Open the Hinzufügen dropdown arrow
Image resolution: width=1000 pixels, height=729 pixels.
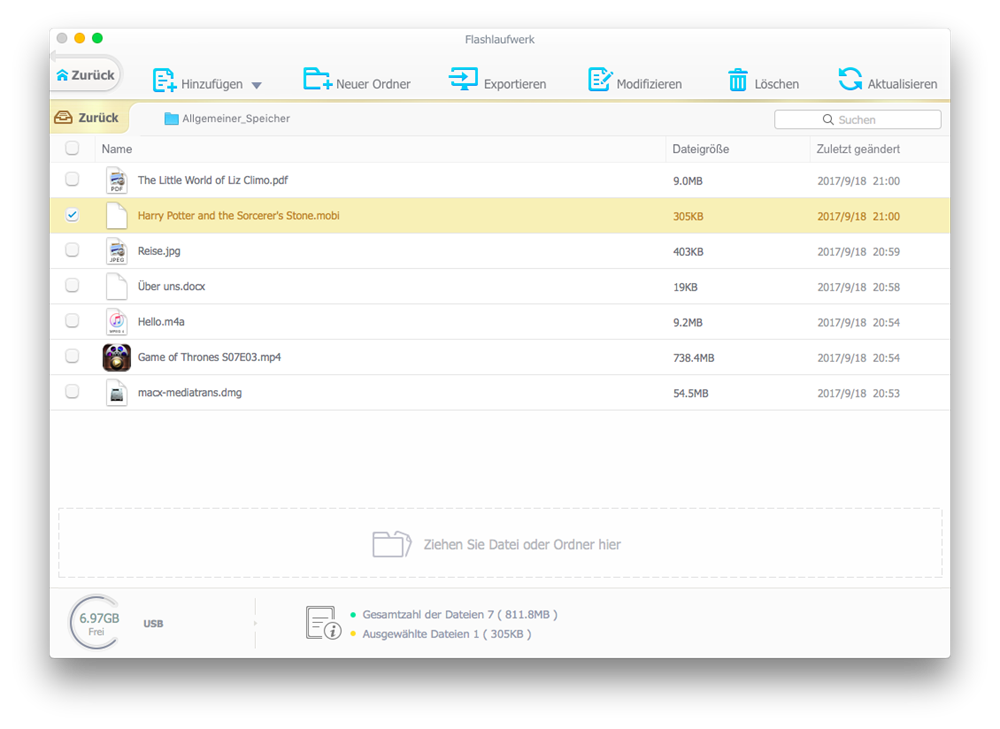[x=256, y=85]
